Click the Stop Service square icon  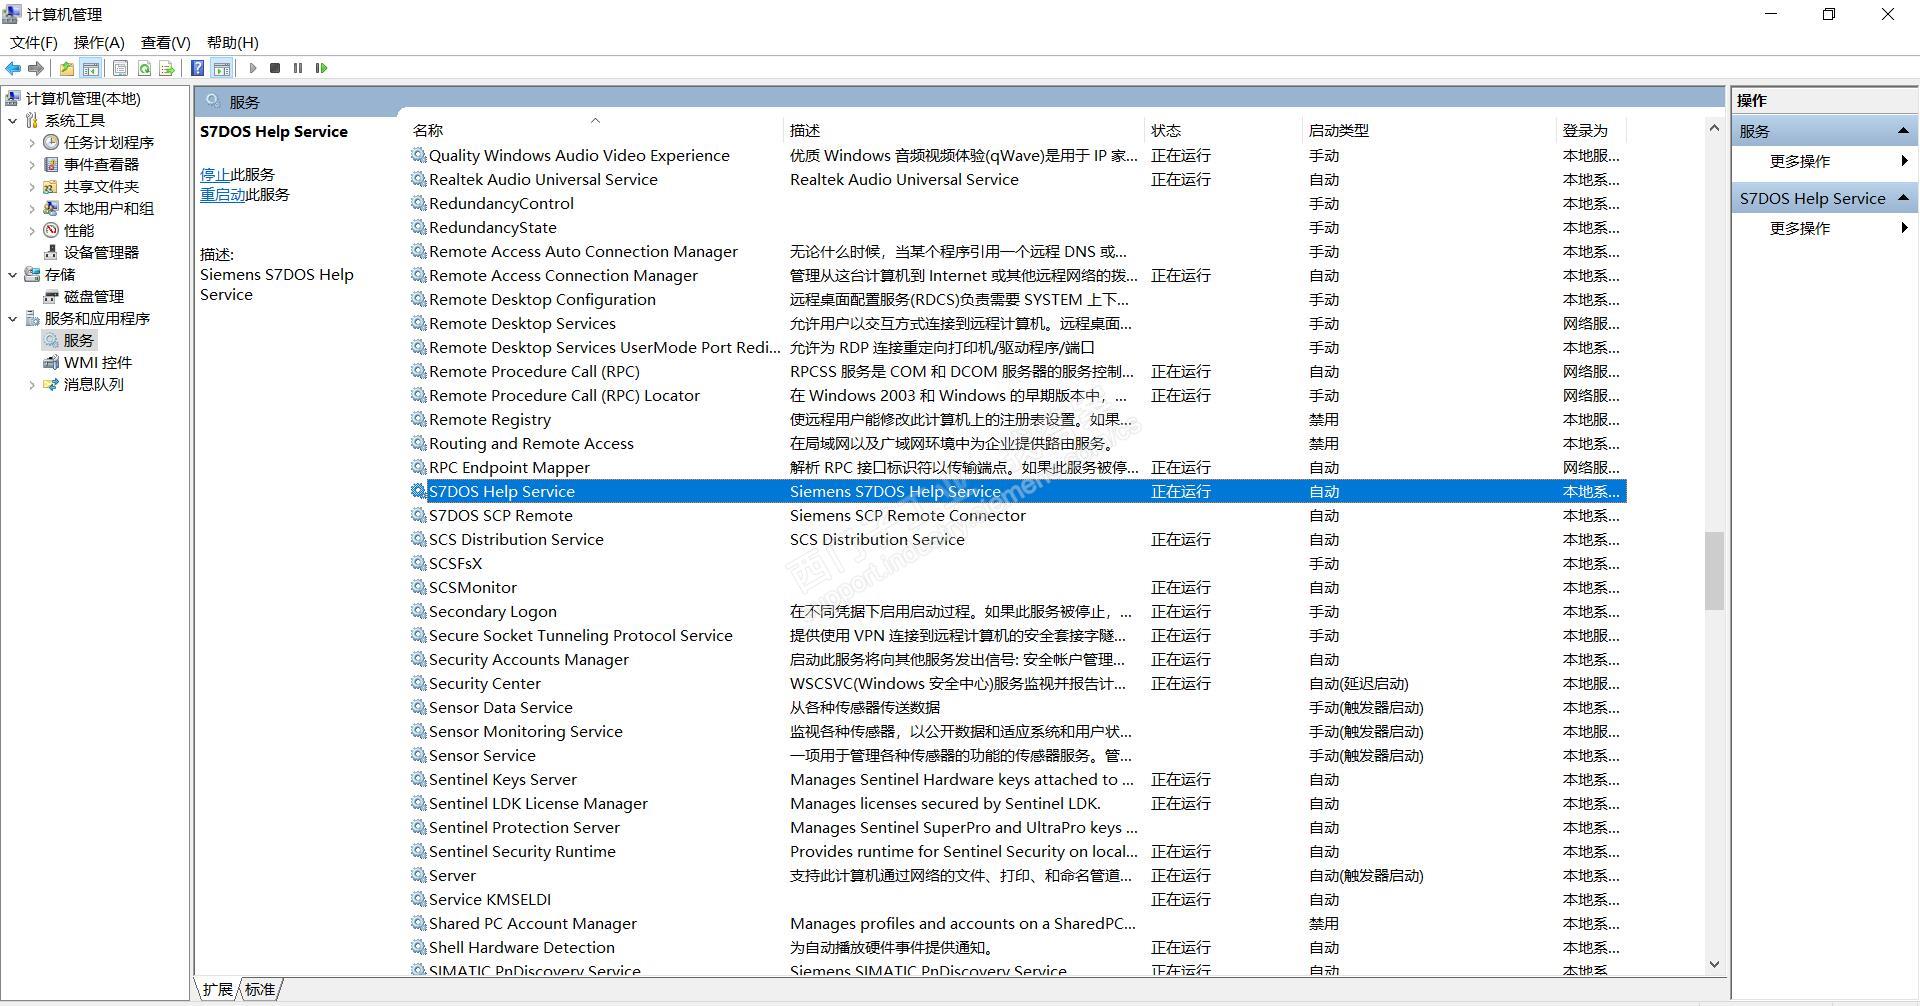[275, 68]
